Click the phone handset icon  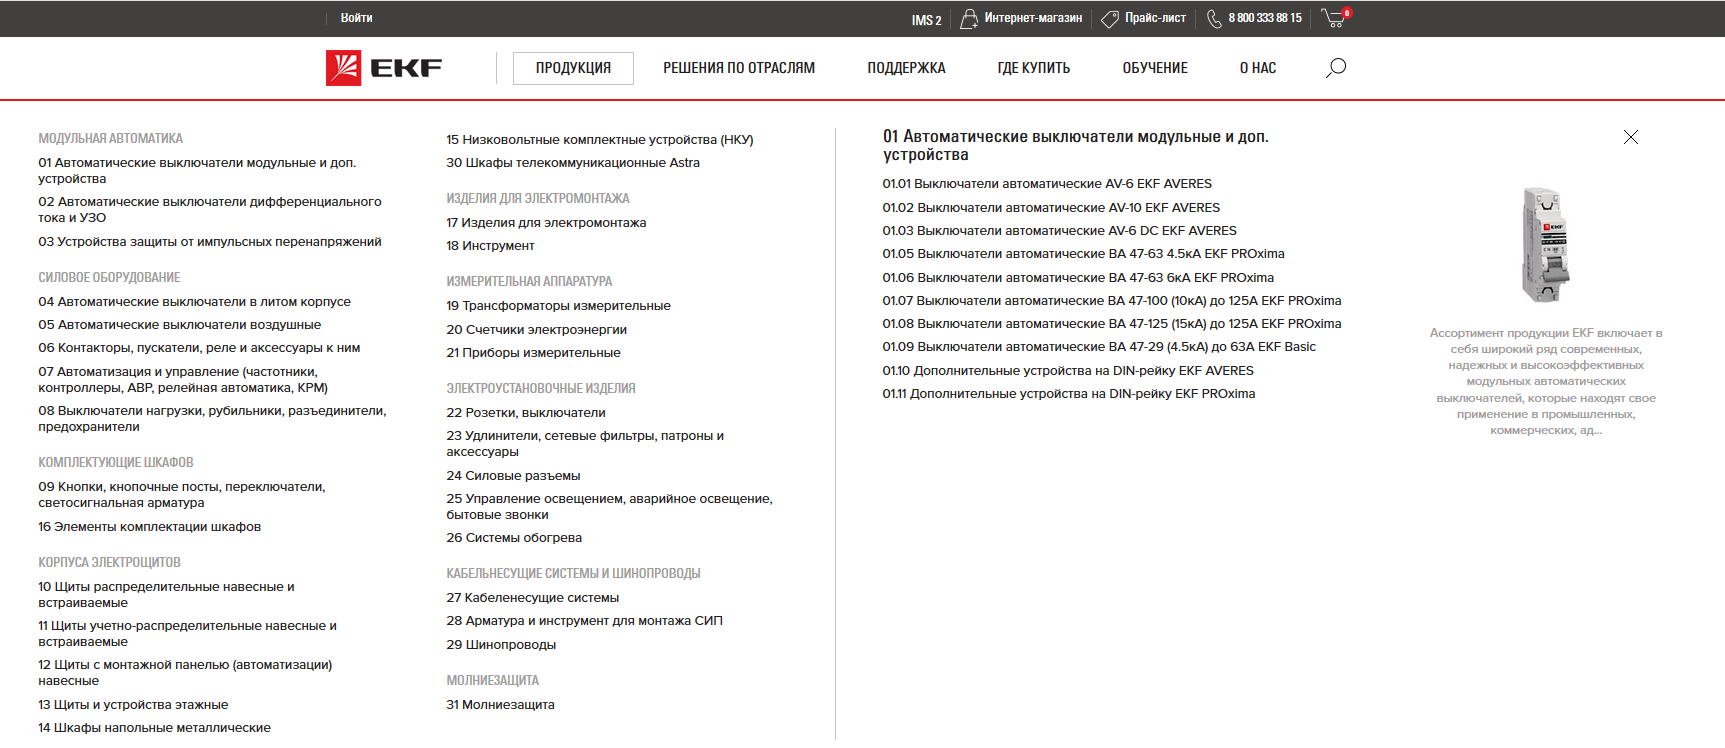1214,19
